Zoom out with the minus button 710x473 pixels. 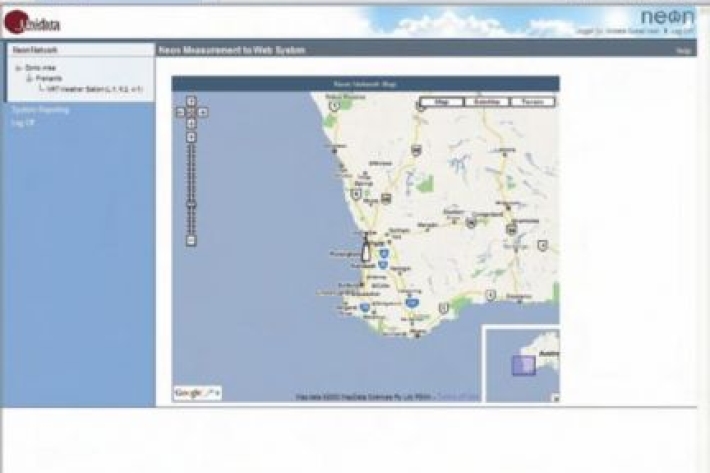point(191,241)
